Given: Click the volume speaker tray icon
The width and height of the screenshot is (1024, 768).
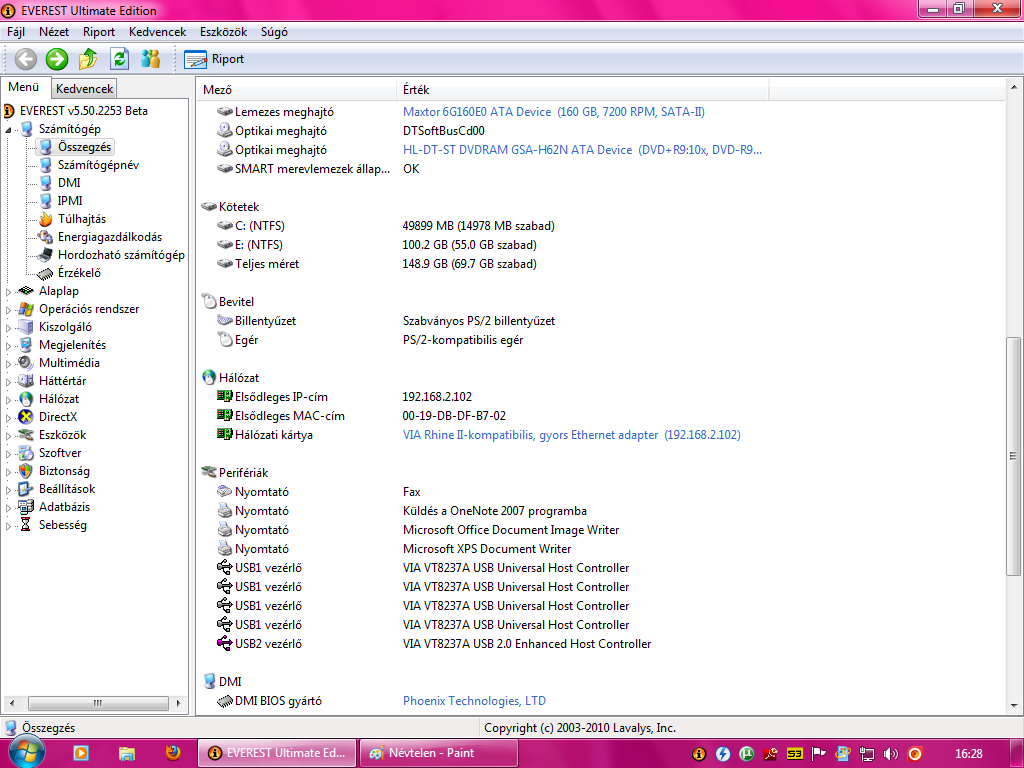Looking at the screenshot, I should pos(891,754).
